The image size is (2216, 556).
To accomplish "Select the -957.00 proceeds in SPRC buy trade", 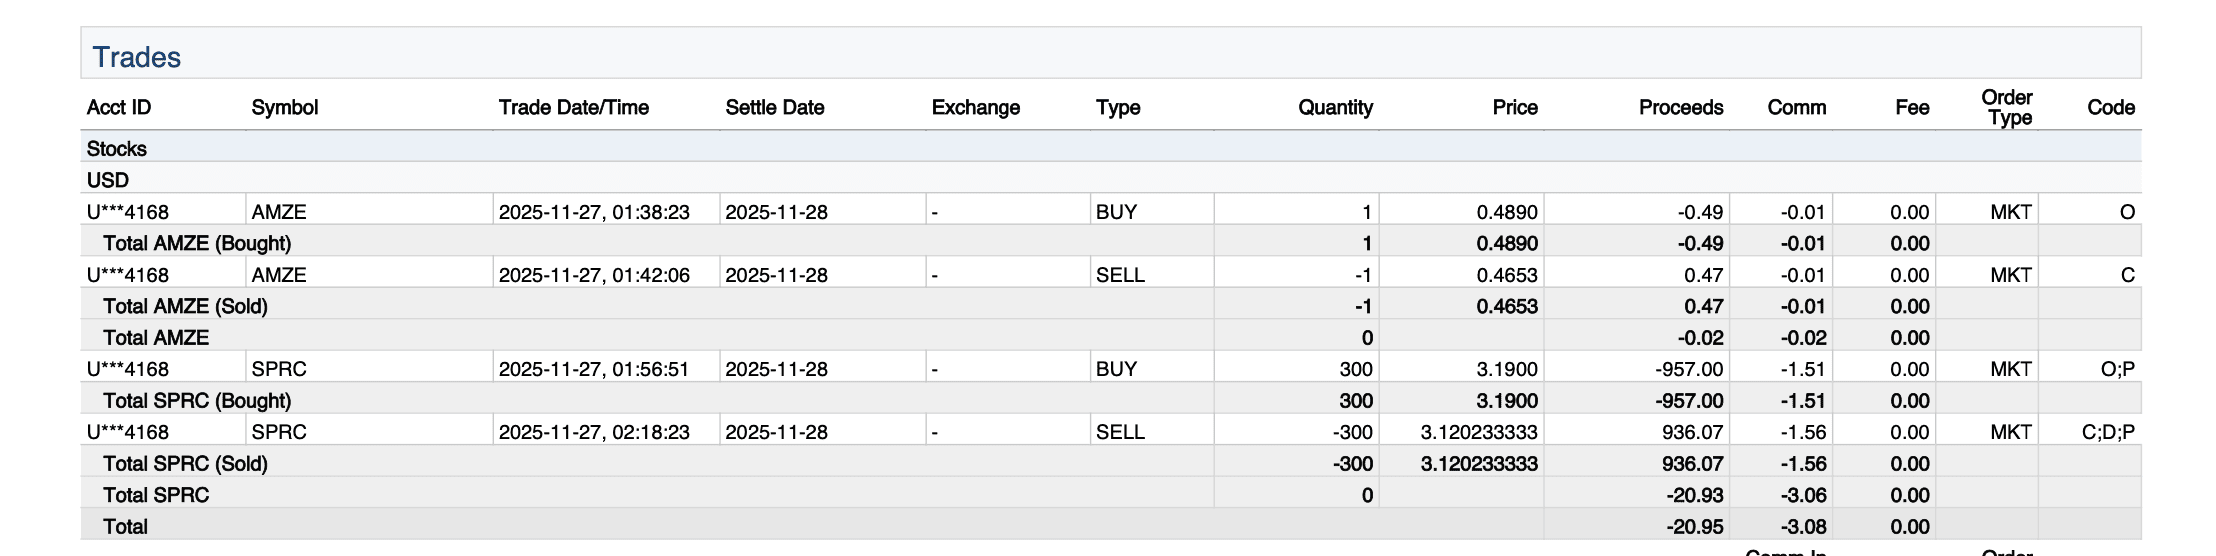I will click(x=1689, y=369).
